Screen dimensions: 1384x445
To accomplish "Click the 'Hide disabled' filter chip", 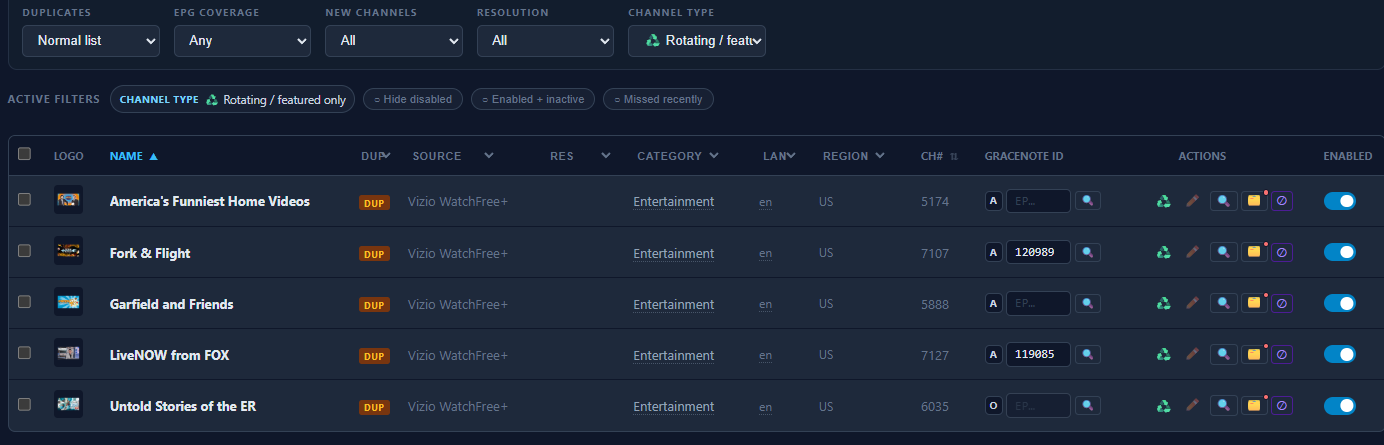I will point(413,99).
